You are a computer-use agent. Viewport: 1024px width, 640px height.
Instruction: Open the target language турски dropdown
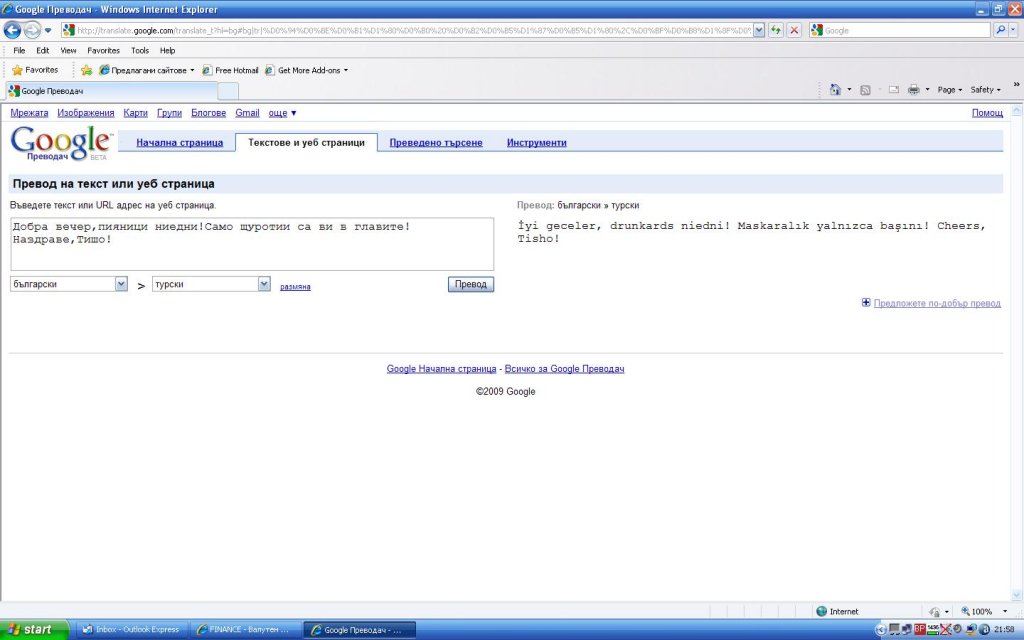(211, 284)
